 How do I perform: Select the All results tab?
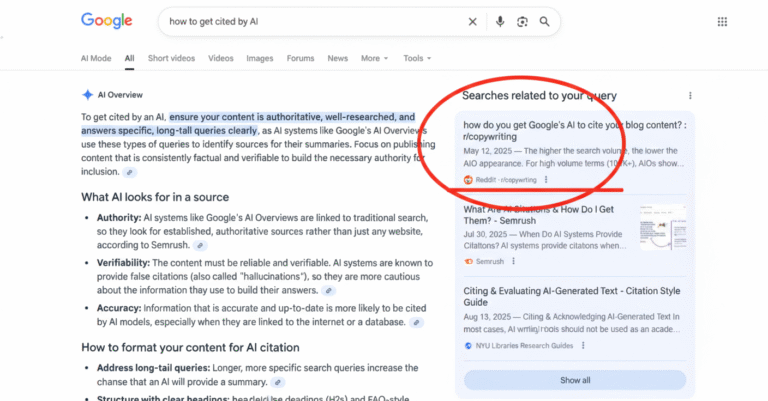129,58
